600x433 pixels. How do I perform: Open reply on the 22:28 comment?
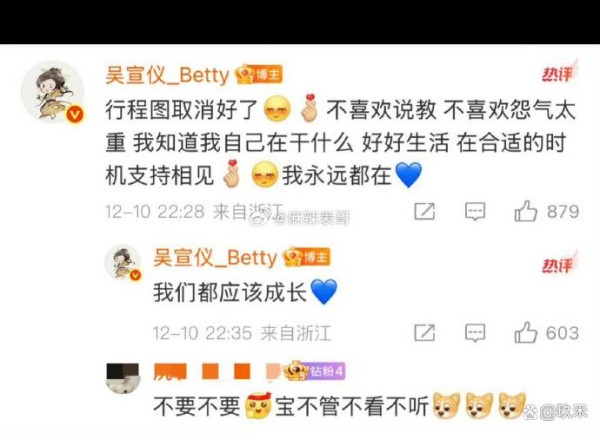[x=475, y=212]
